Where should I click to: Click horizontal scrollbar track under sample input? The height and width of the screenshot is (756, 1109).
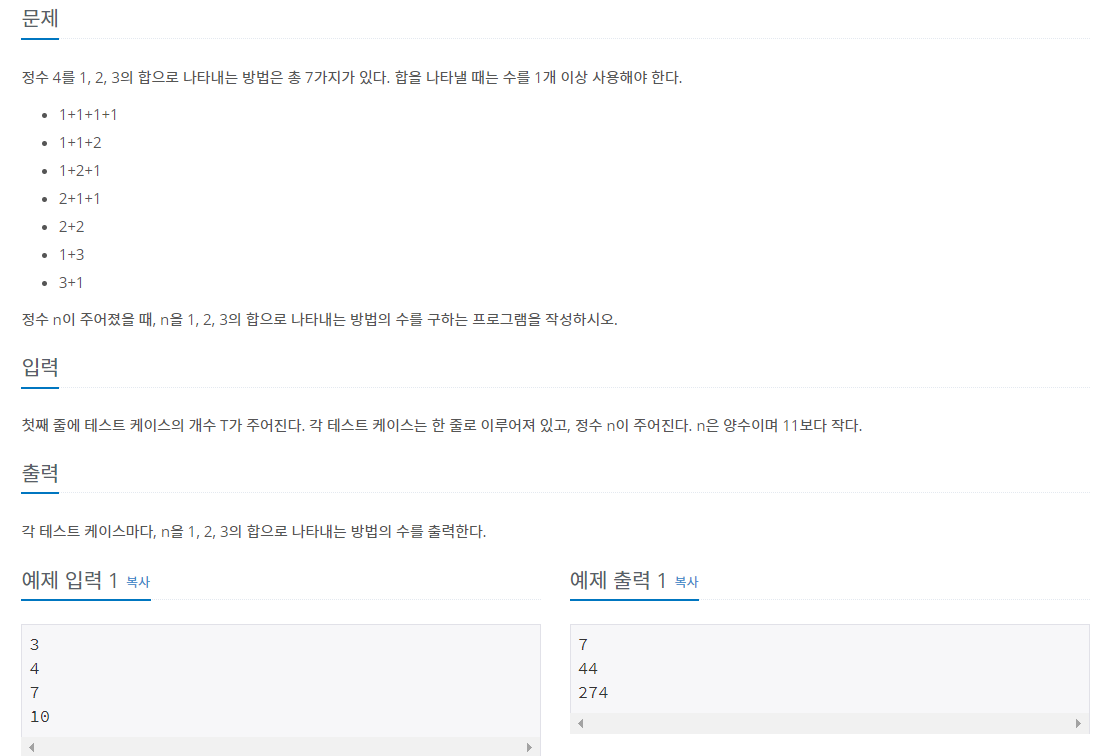coord(280,747)
